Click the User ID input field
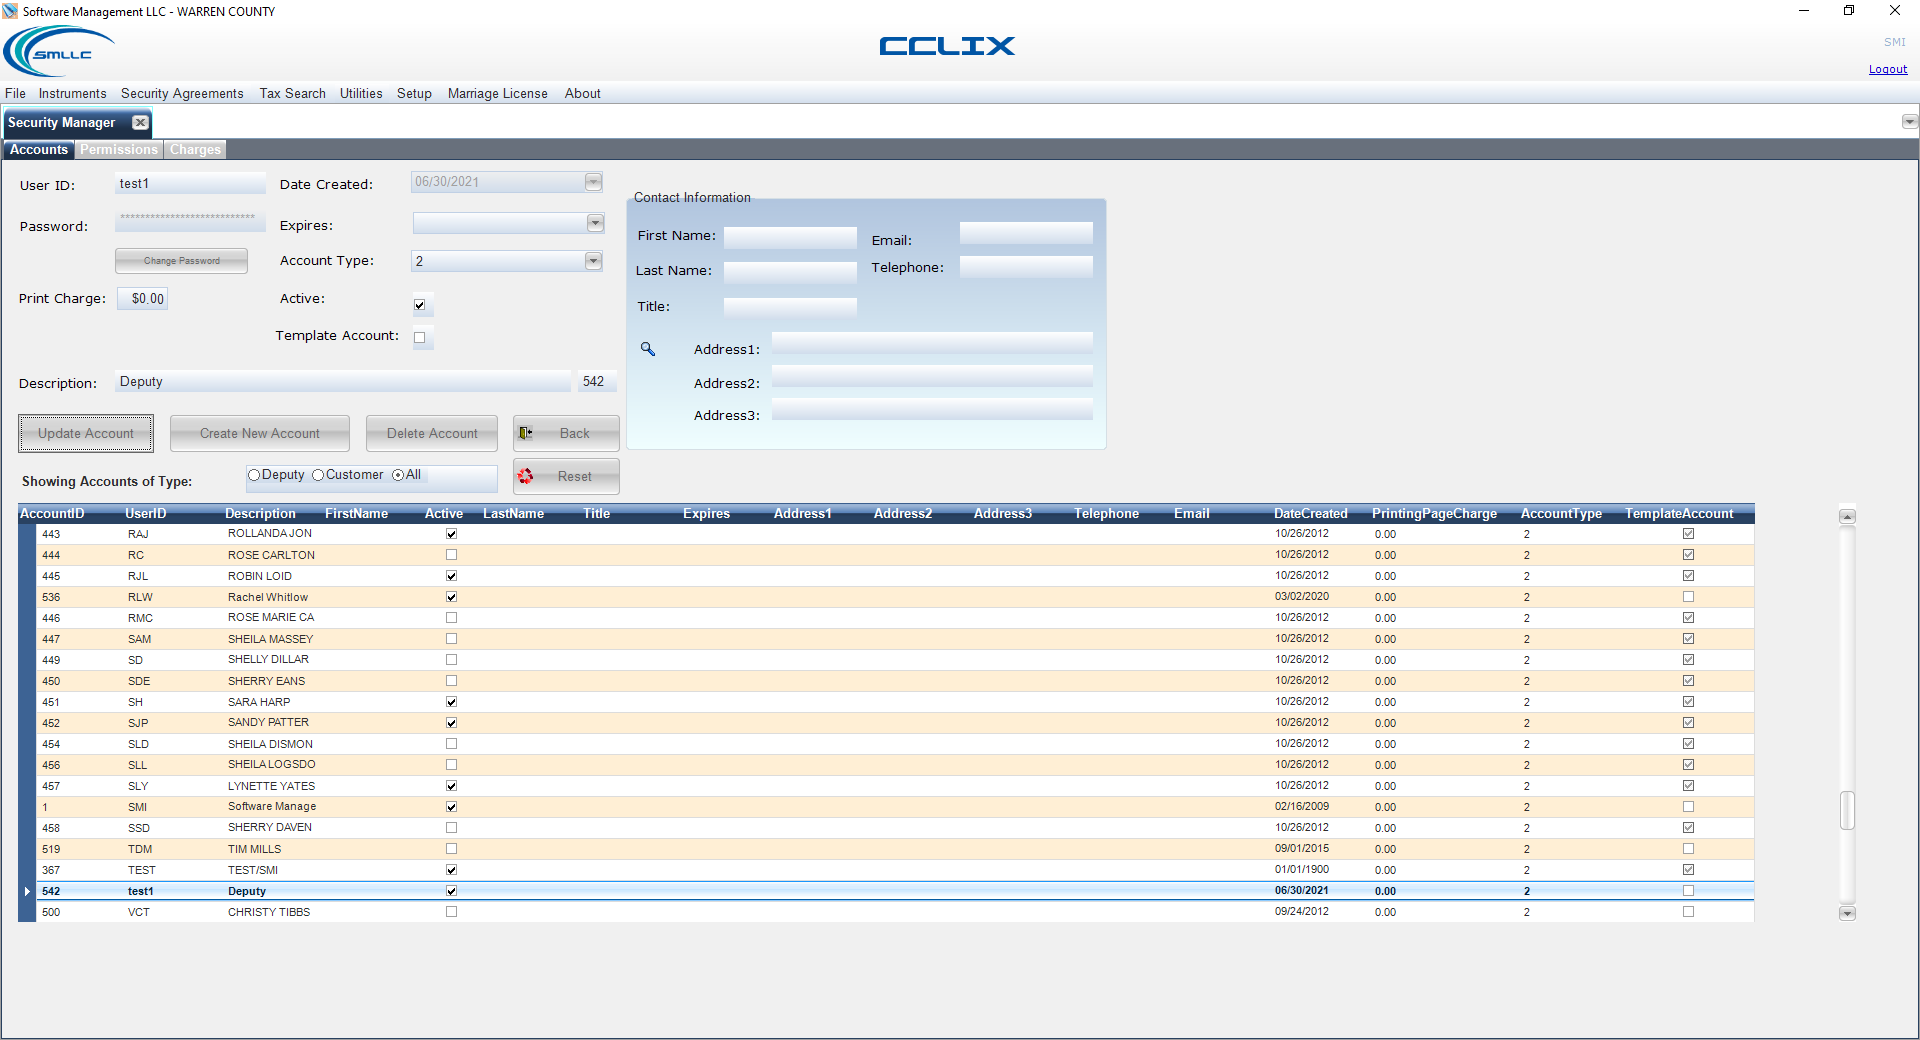This screenshot has width=1920, height=1040. coord(190,183)
